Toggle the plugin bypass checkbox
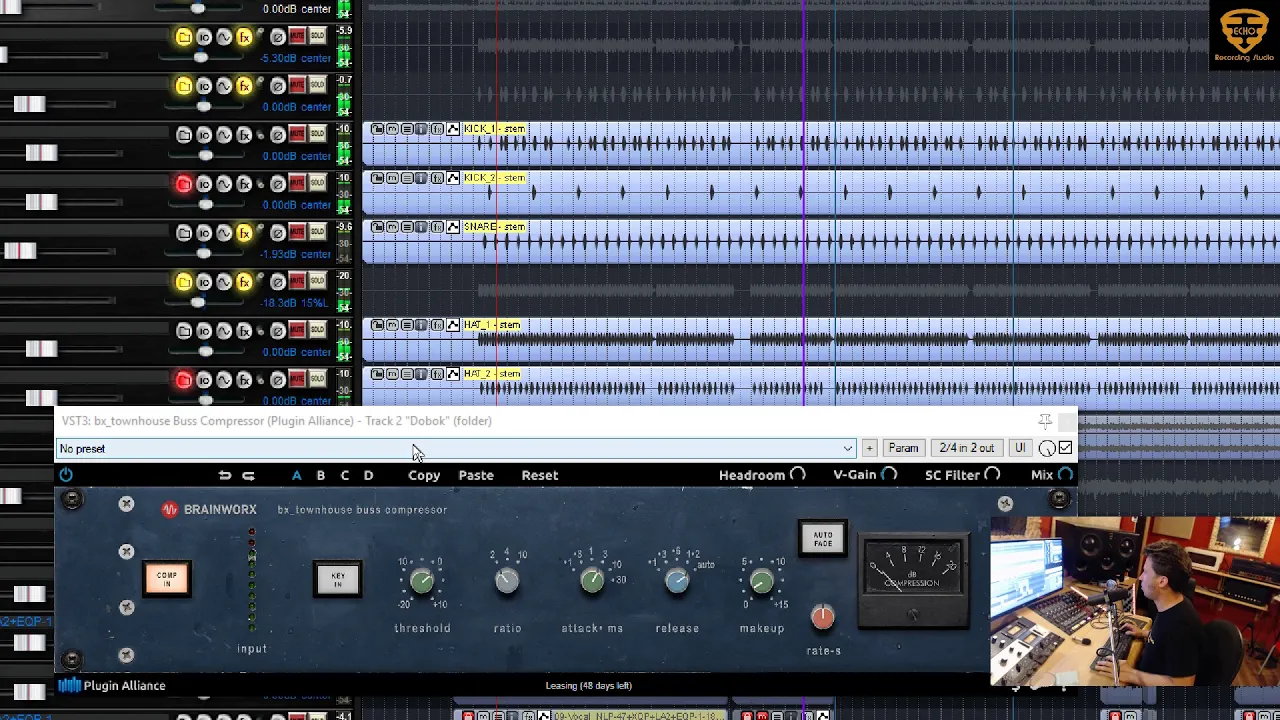Screen dimensions: 1280x720 pyautogui.click(x=1065, y=448)
